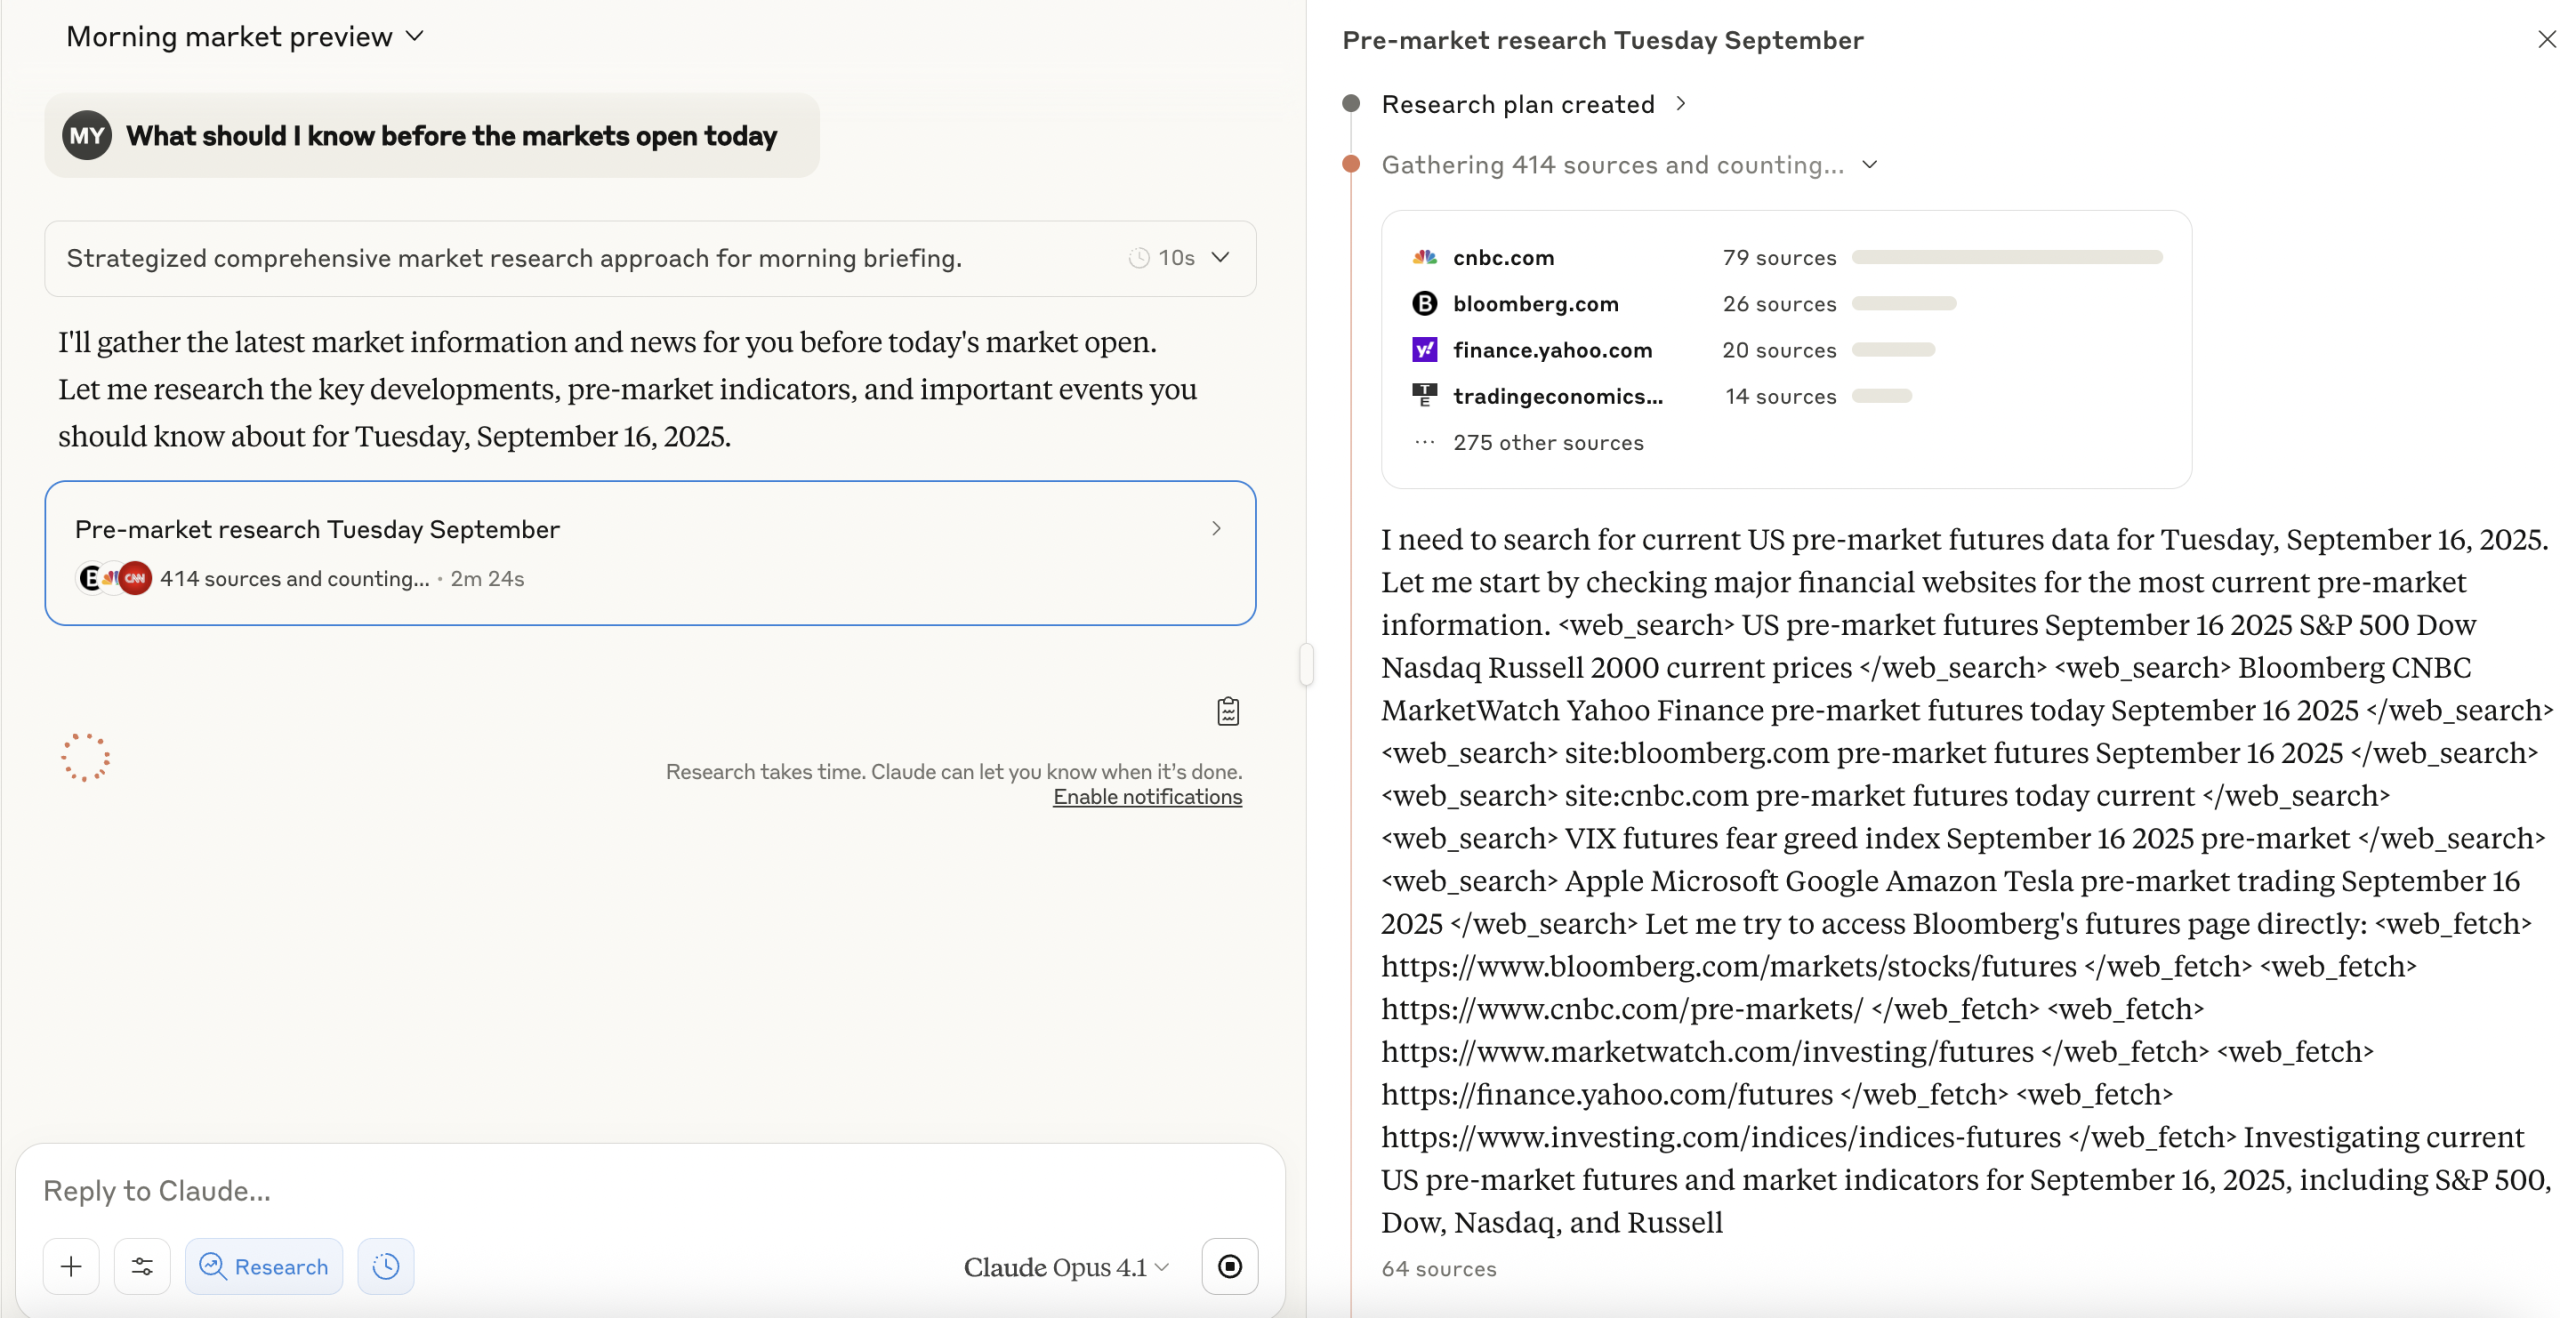
Task: Open the search and tools settings icon
Action: coord(142,1266)
